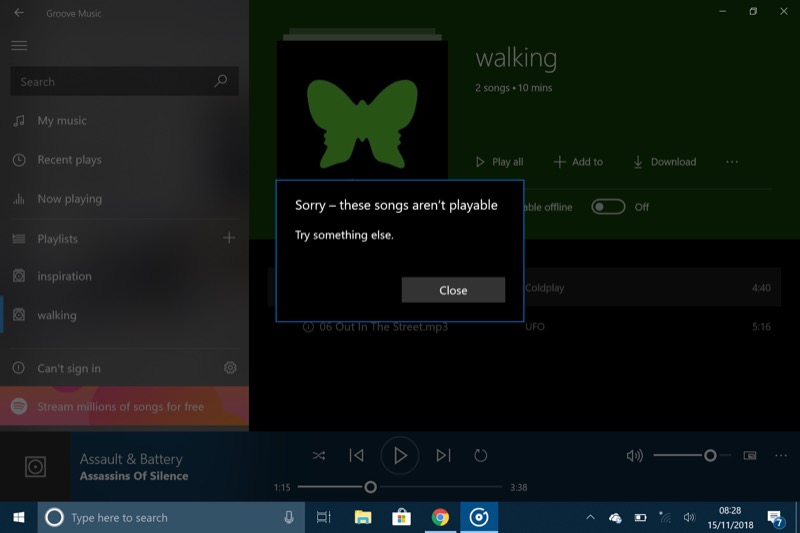Go to Now playing
Screen dimensions: 800x533
124,199
